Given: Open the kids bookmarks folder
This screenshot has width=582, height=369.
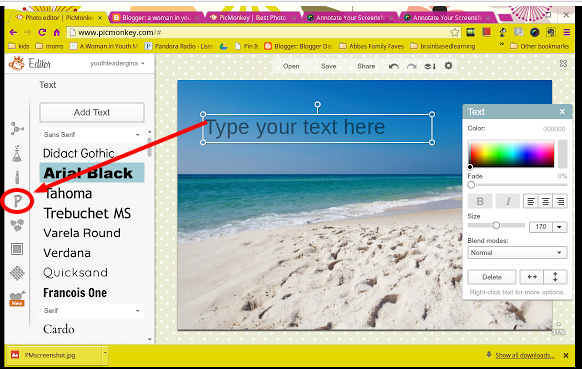Looking at the screenshot, I should click(x=19, y=46).
